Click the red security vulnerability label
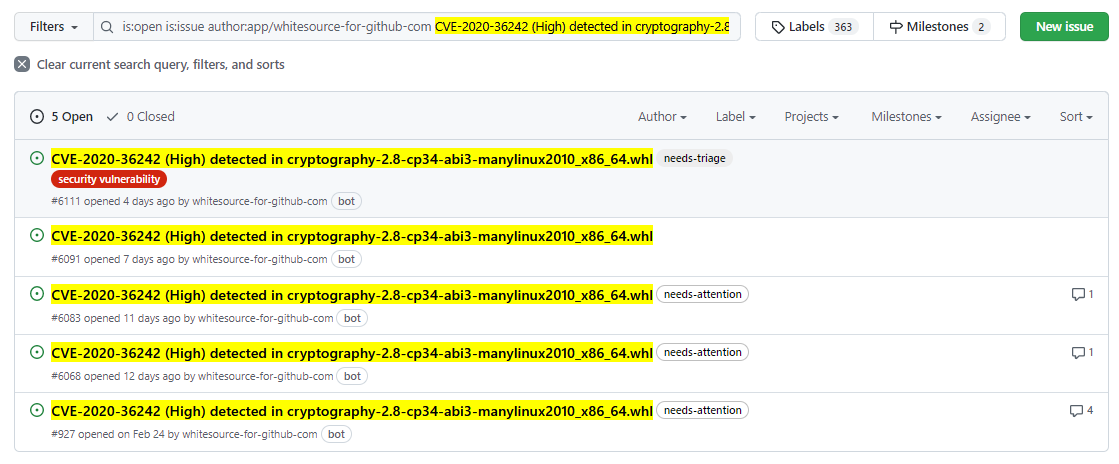The width and height of the screenshot is (1119, 464). click(x=109, y=179)
